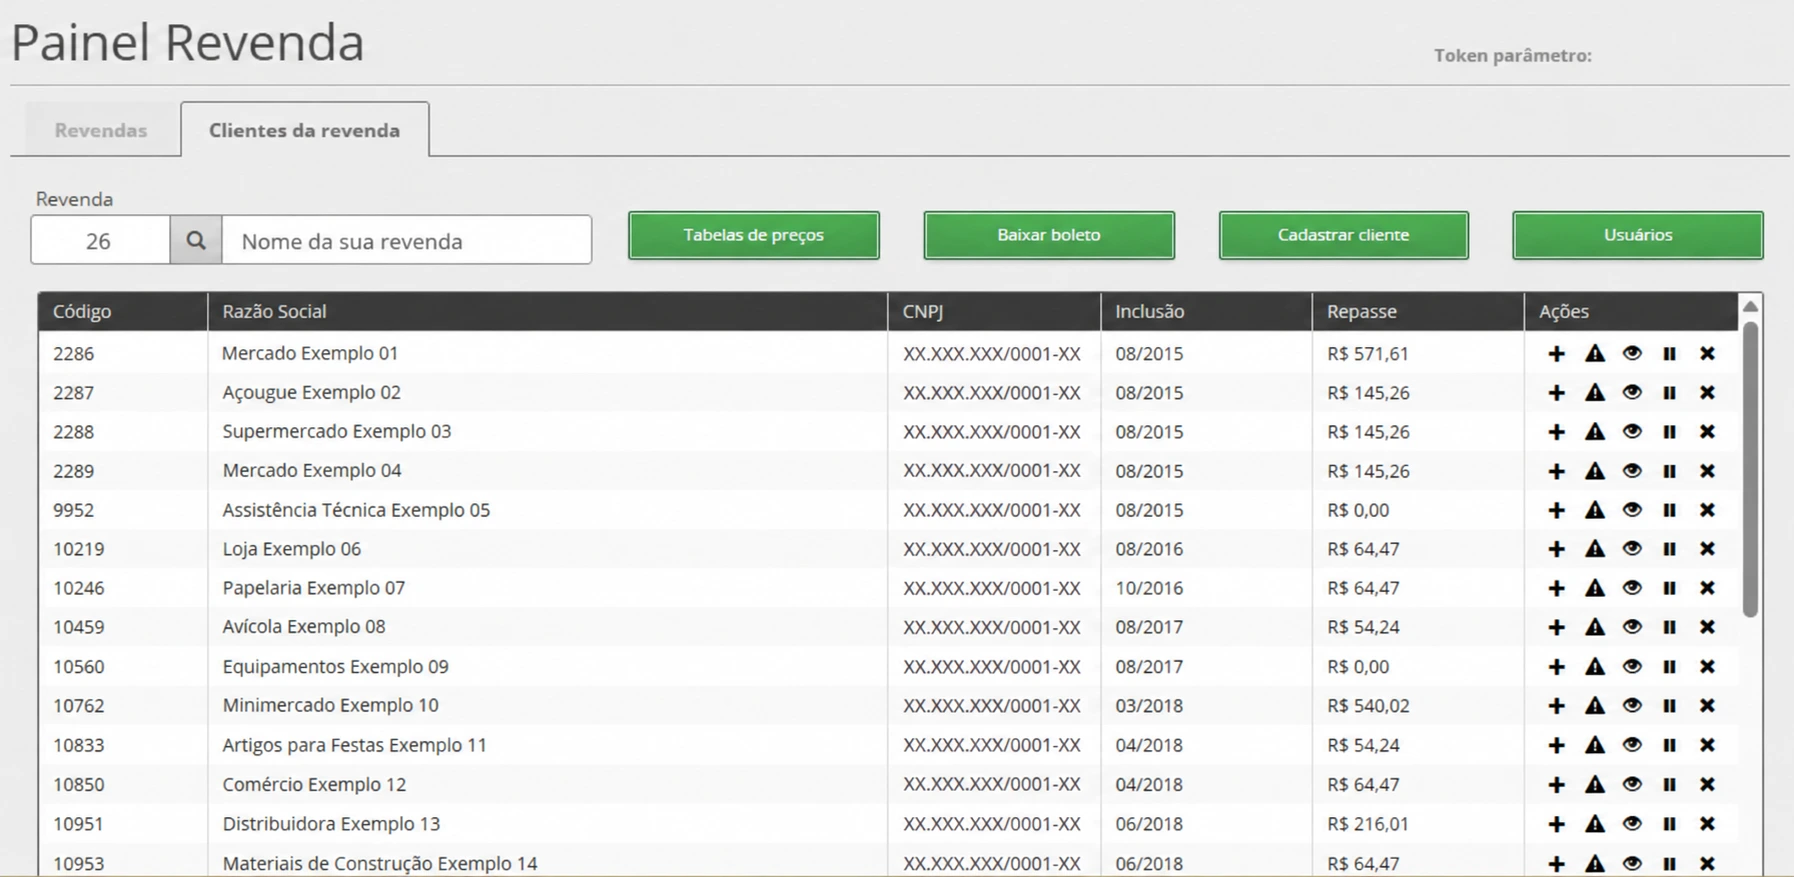The image size is (1794, 877).
Task: Select the Clientes da revenda tab
Action: point(305,130)
